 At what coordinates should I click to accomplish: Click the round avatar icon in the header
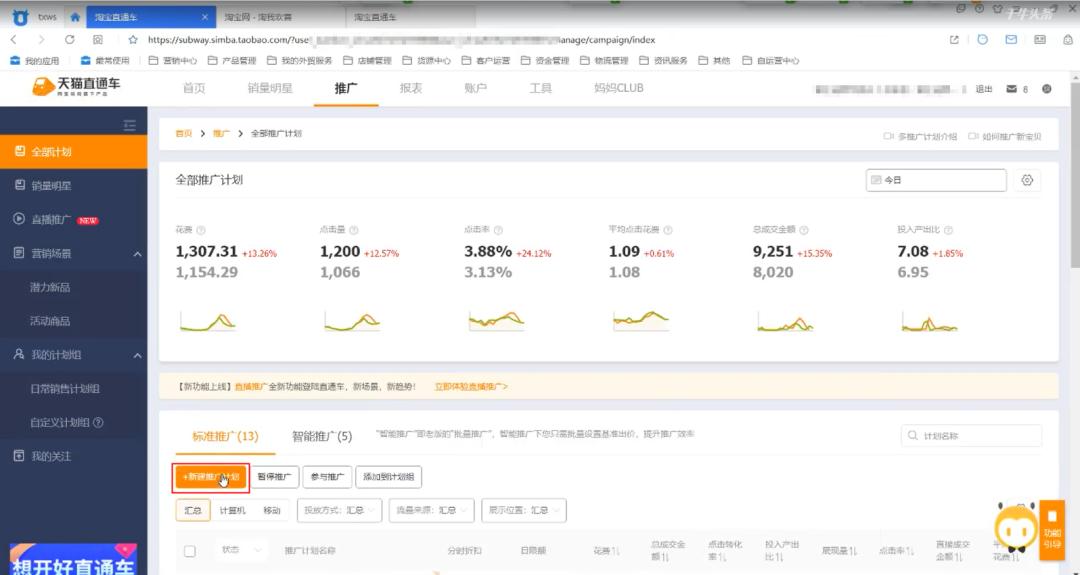[x=1046, y=89]
